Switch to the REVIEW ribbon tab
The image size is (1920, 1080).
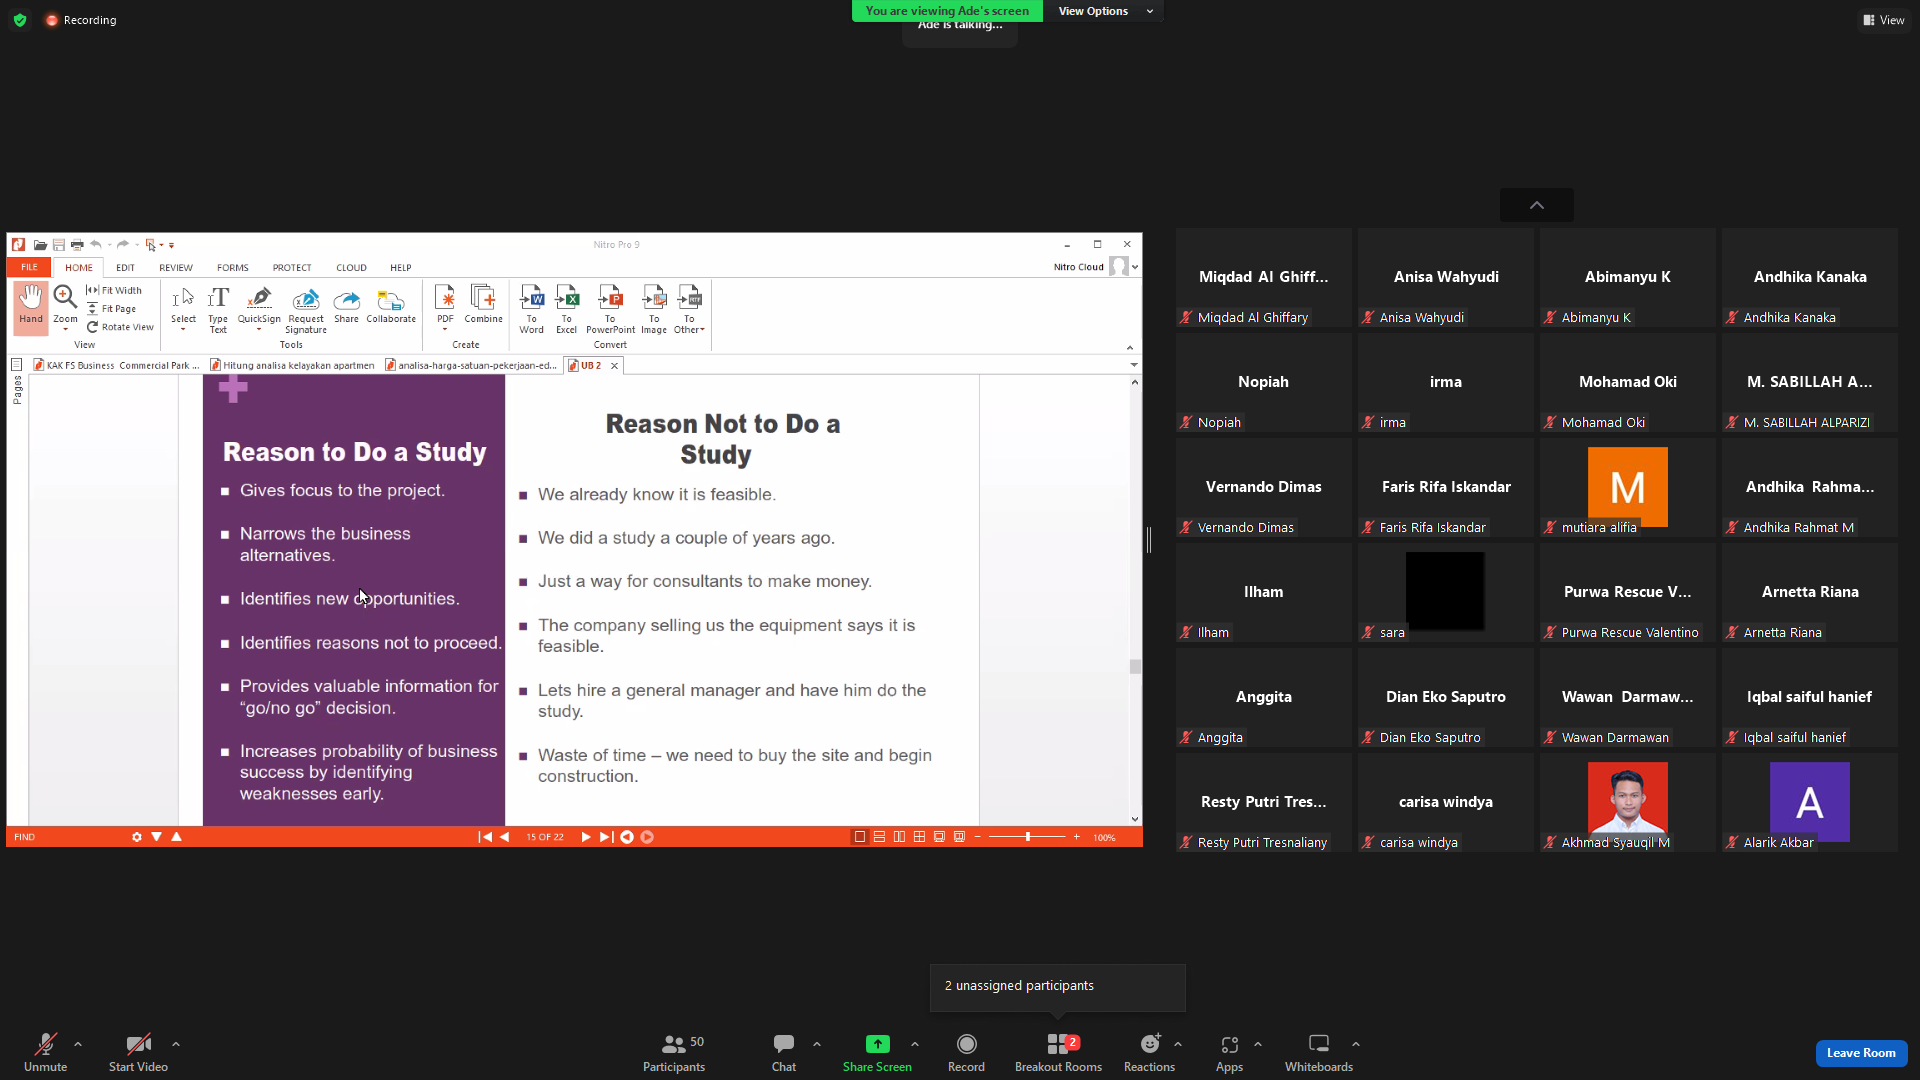176,268
